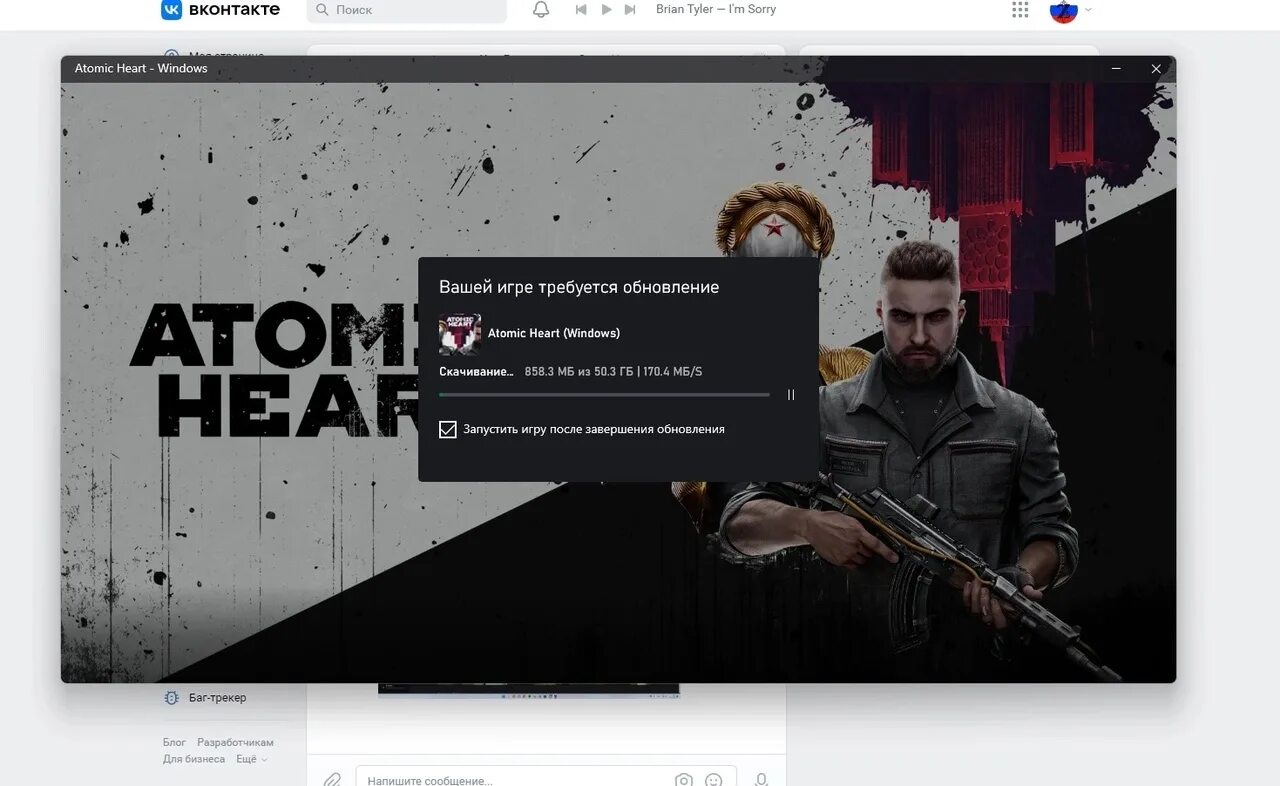The height and width of the screenshot is (786, 1280).
Task: Open the emoji smiley picker
Action: click(x=714, y=779)
